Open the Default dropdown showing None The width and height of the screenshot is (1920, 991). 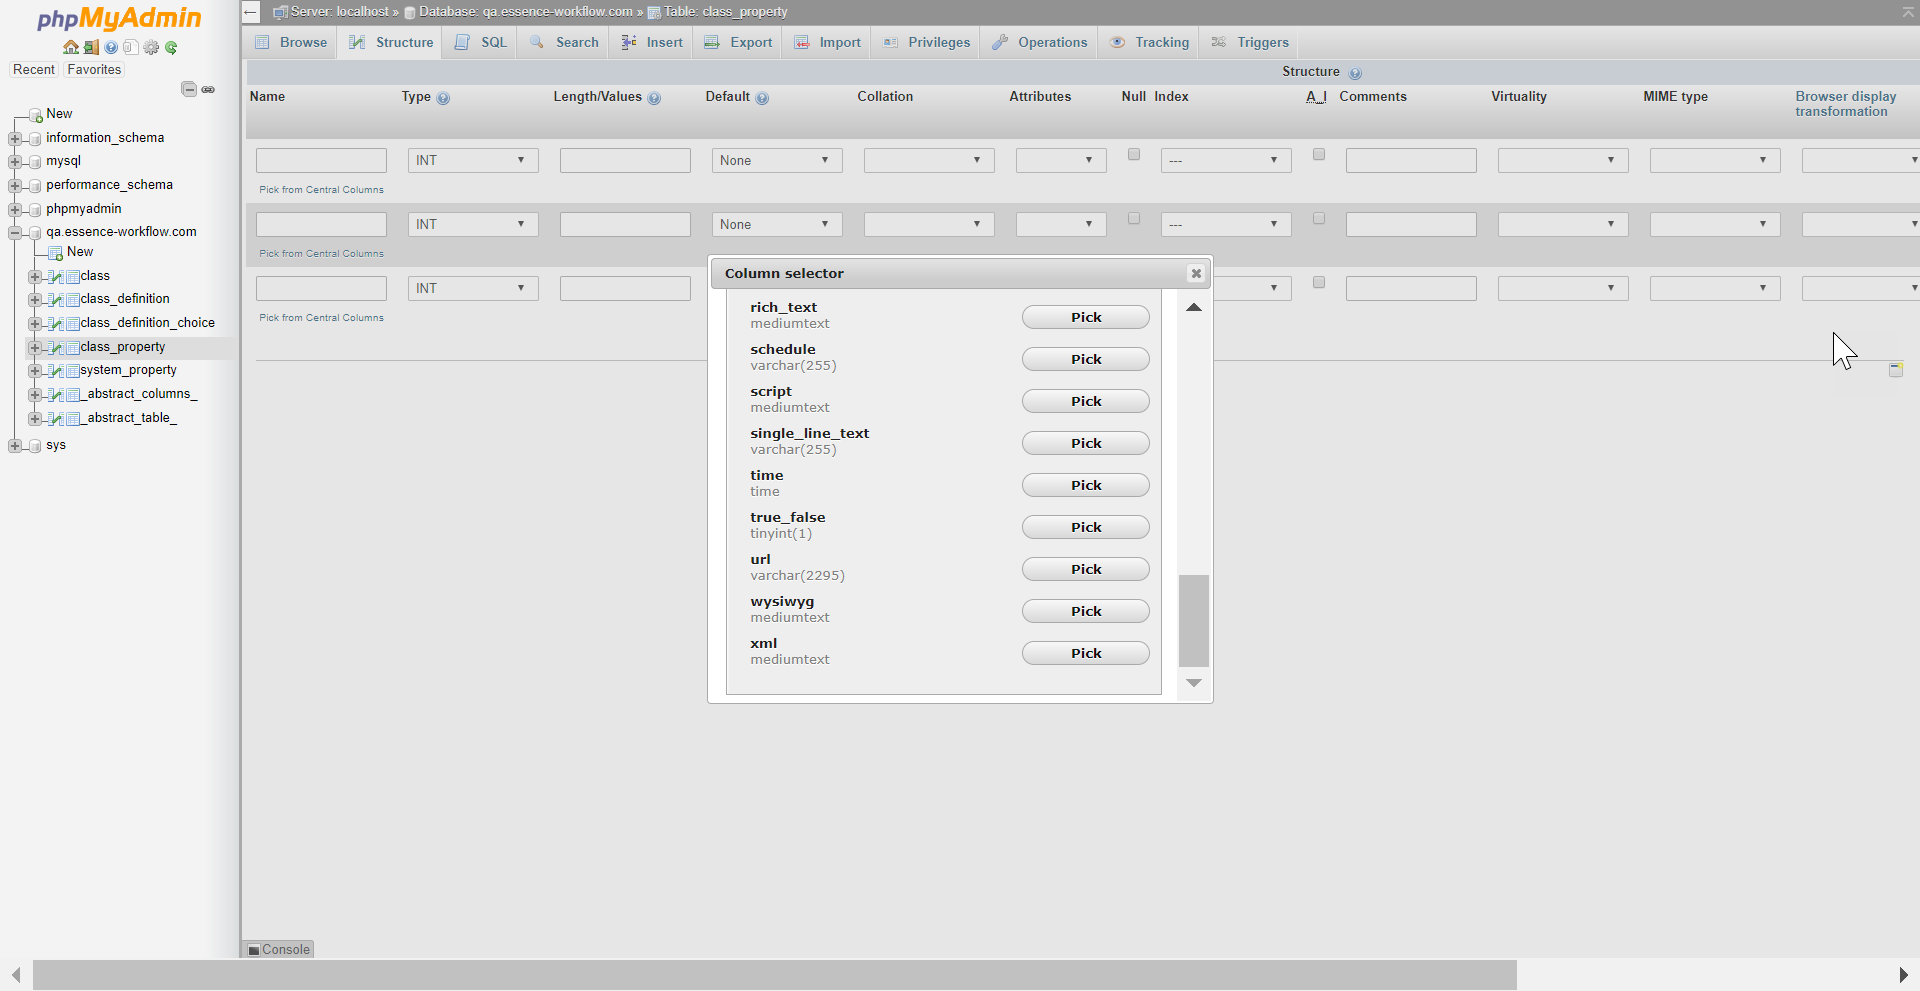pyautogui.click(x=777, y=160)
